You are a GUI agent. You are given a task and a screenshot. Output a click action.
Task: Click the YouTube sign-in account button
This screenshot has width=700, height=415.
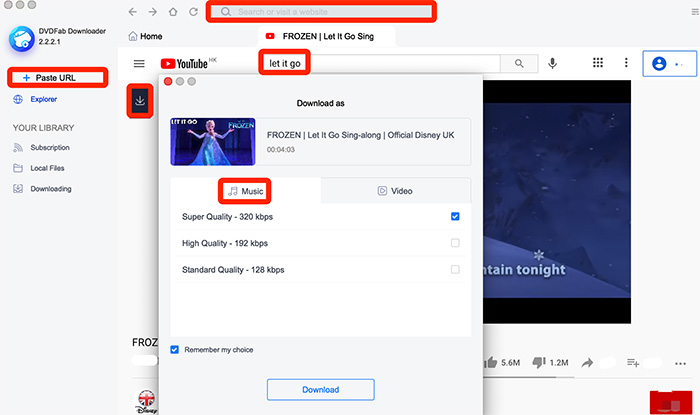pyautogui.click(x=670, y=64)
